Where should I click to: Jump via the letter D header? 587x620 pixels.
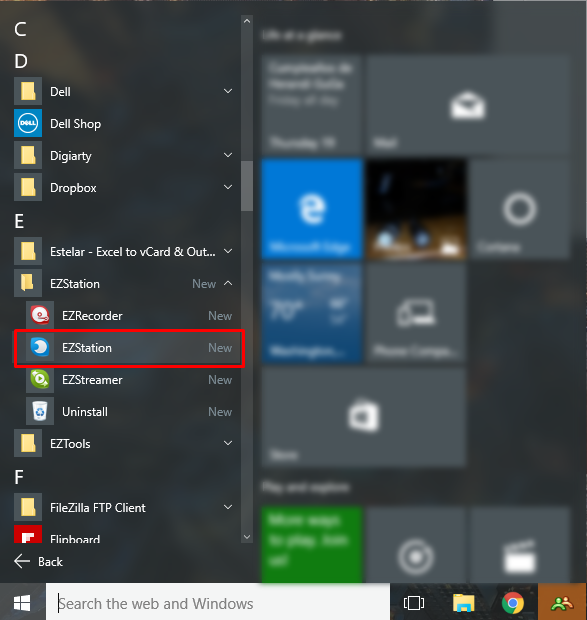click(21, 61)
